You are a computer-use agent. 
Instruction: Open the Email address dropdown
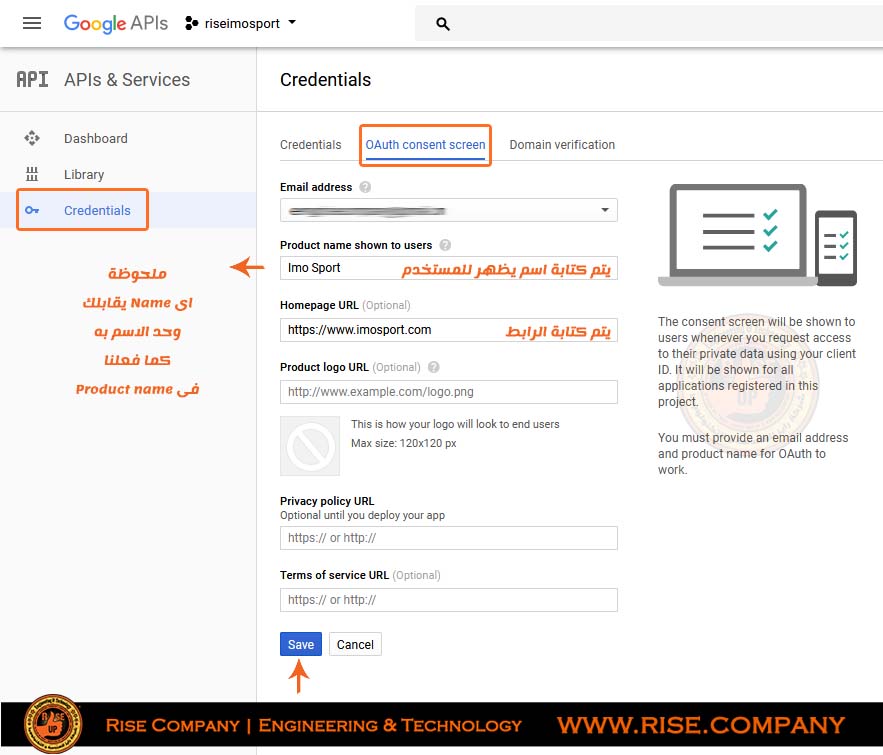448,210
